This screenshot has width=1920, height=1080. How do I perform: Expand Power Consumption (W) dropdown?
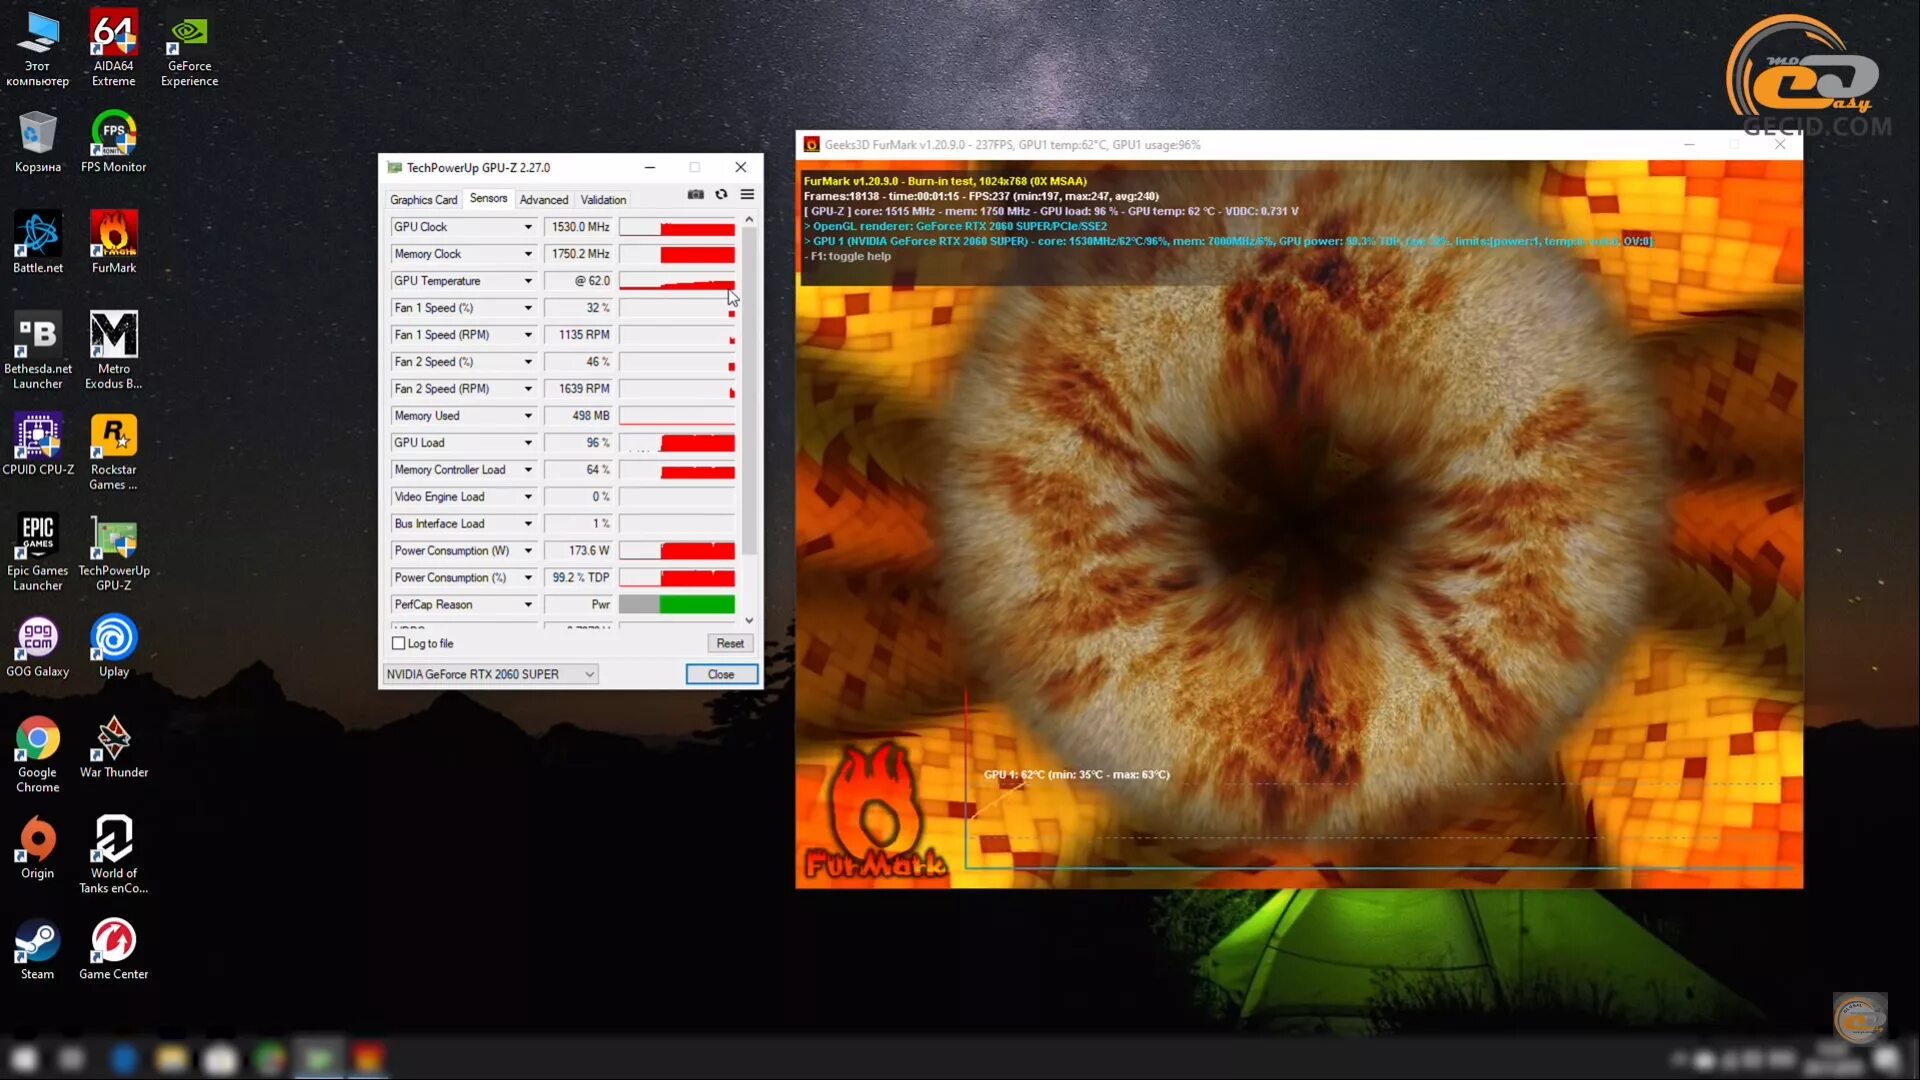click(528, 551)
